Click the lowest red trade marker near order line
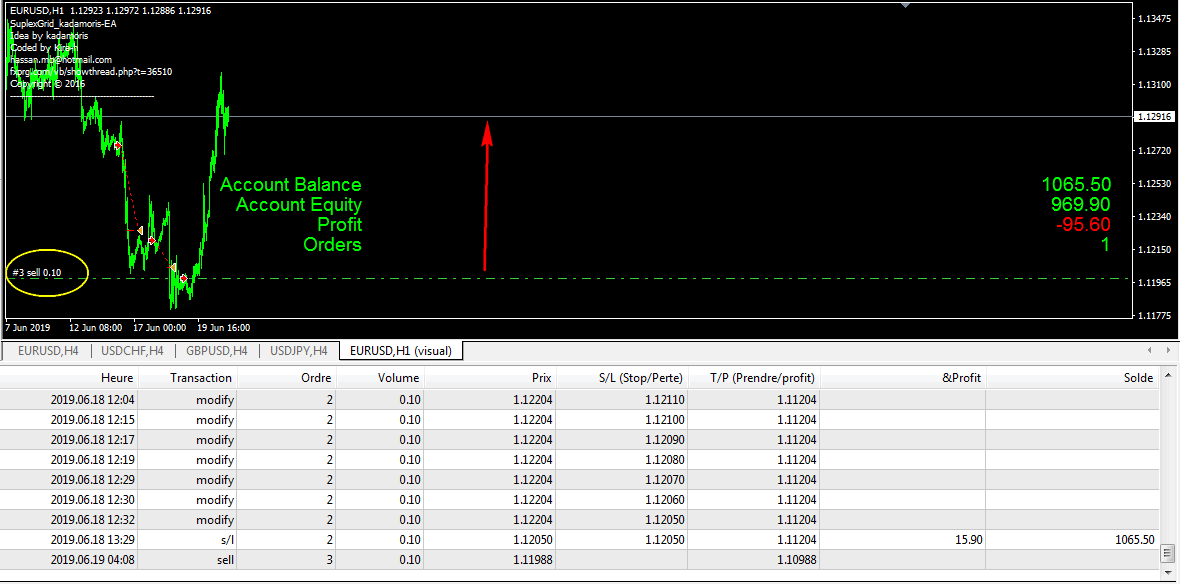This screenshot has height=584, width=1180. coord(184,278)
